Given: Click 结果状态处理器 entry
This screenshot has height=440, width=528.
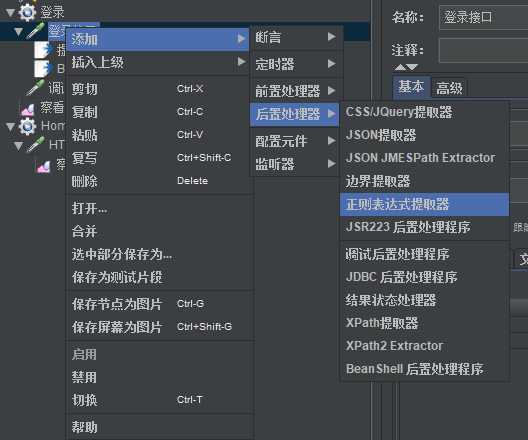Looking at the screenshot, I should (424, 300).
